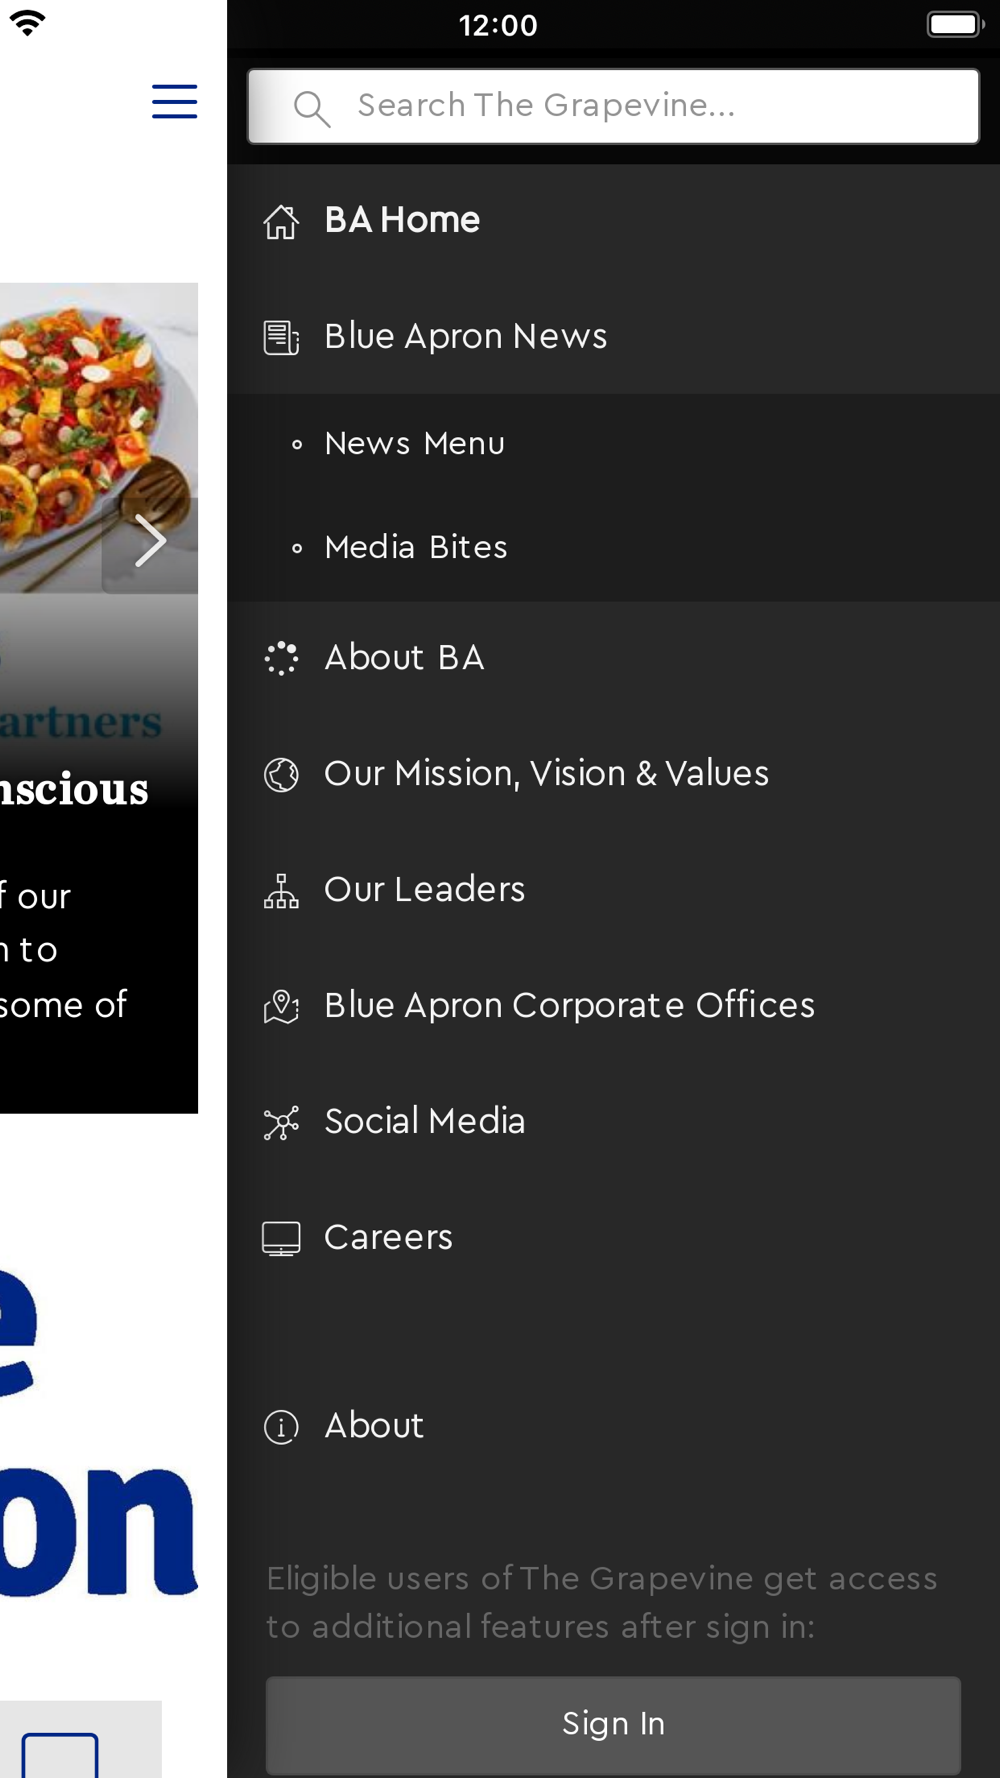Viewport: 1000px width, 1778px height.
Task: Open the Social Media page
Action: (x=613, y=1122)
